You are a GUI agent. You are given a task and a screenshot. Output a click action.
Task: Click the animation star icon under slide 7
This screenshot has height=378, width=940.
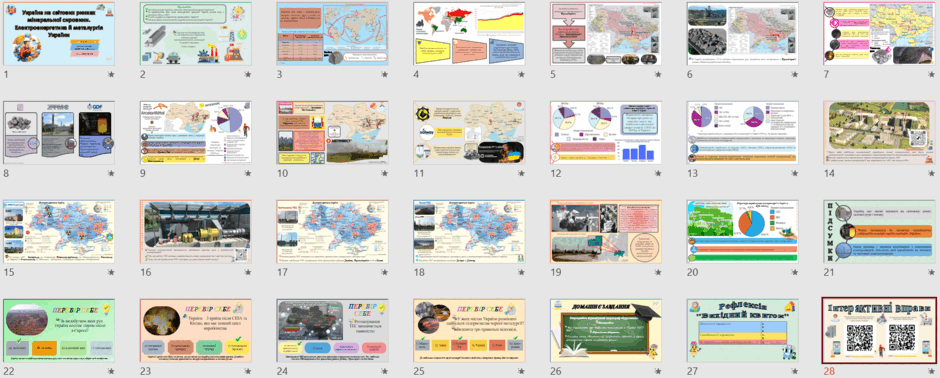click(931, 74)
